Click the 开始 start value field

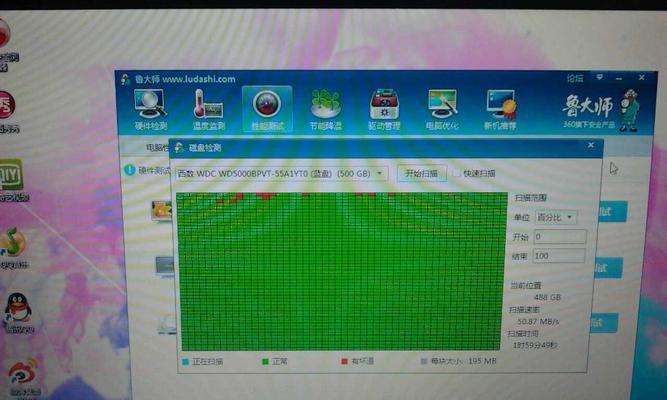click(560, 237)
